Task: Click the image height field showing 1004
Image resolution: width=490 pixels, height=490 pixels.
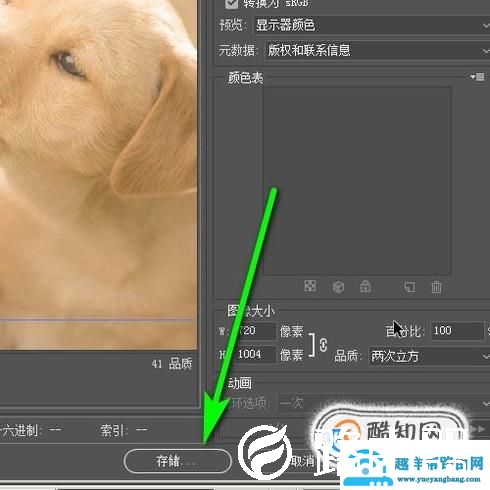Action: (254, 354)
